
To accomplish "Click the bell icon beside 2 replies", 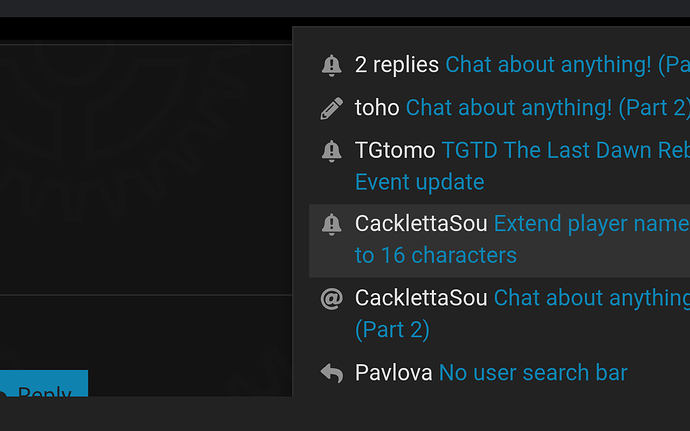I will pyautogui.click(x=331, y=66).
